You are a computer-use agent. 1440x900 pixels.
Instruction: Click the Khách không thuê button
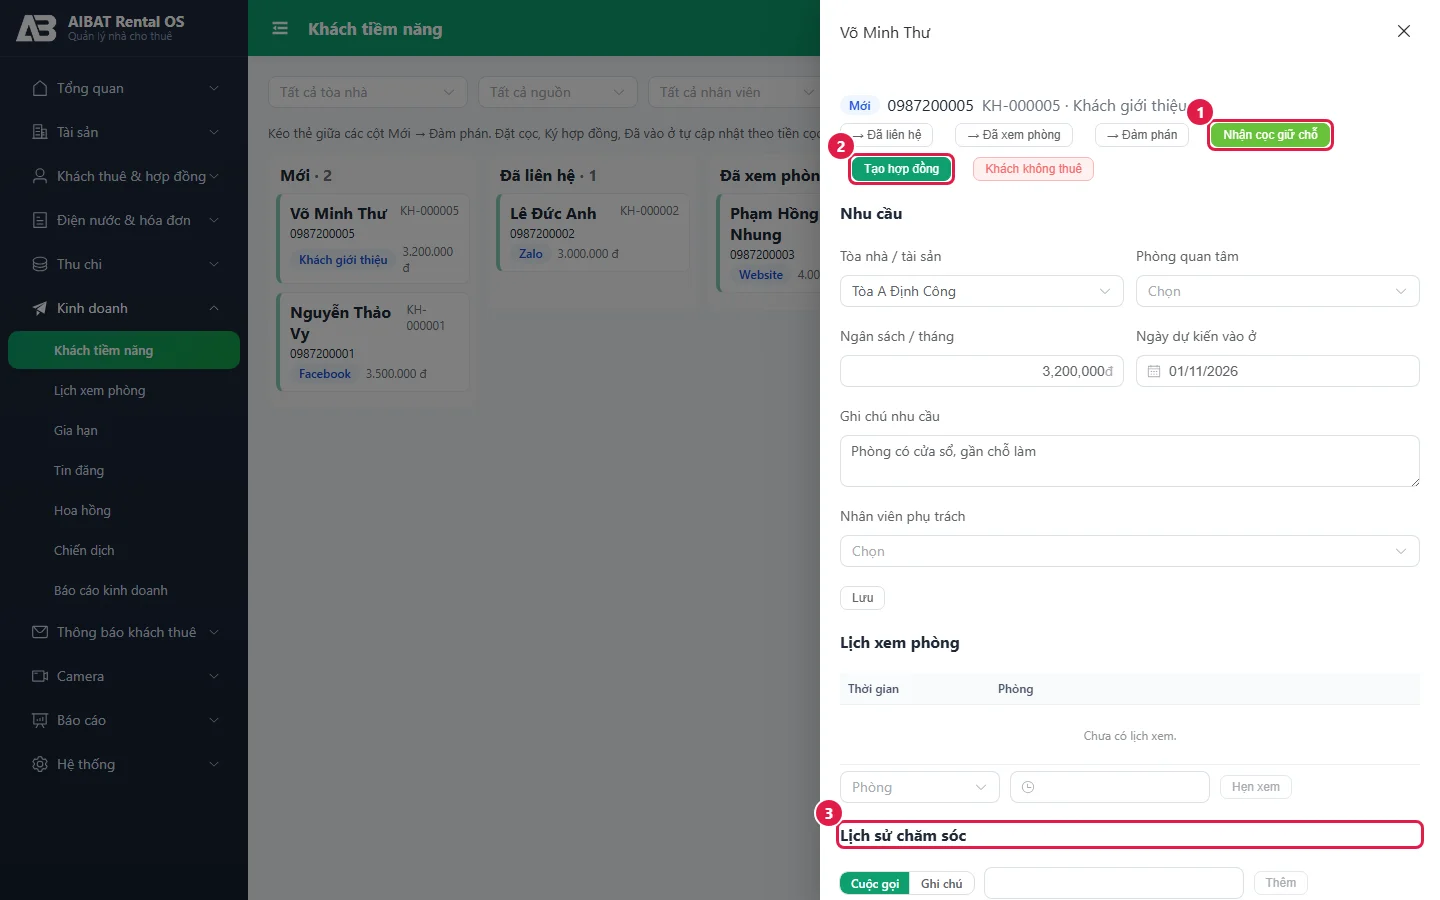[x=1033, y=169]
